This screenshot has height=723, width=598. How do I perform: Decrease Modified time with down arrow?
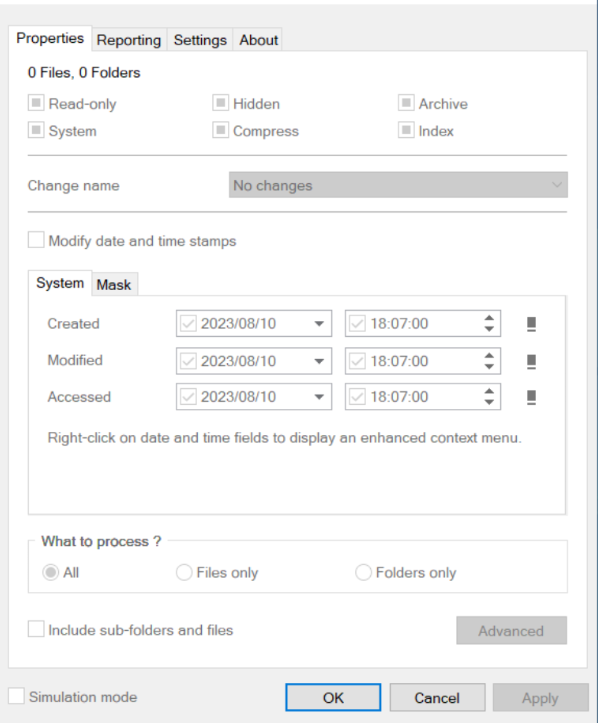pos(489,366)
